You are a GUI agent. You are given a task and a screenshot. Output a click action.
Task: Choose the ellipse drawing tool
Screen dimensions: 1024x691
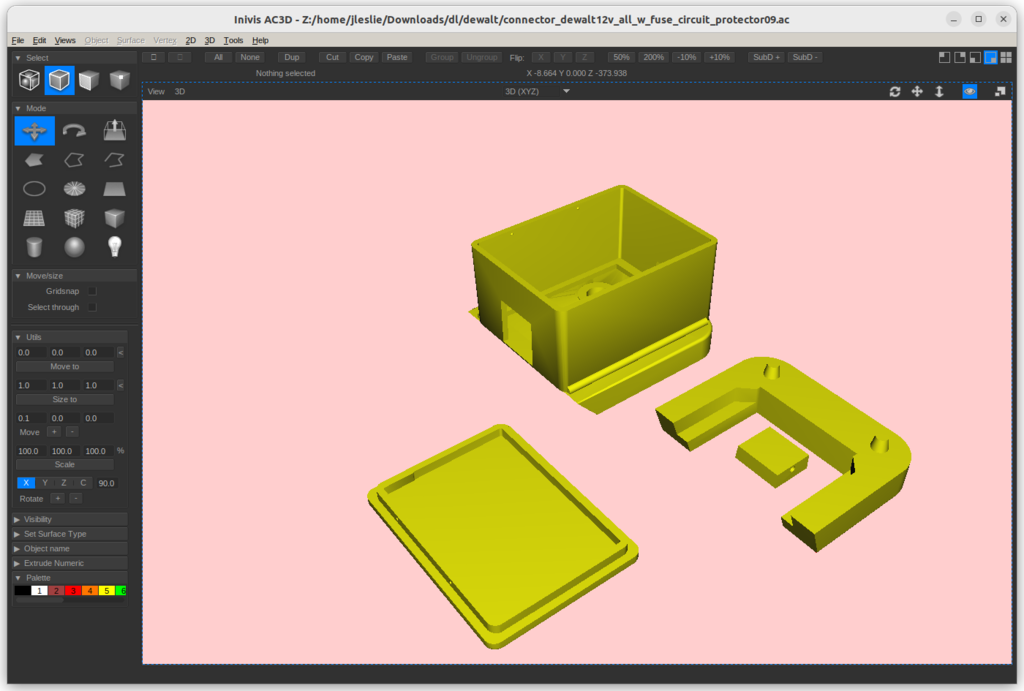[34, 188]
